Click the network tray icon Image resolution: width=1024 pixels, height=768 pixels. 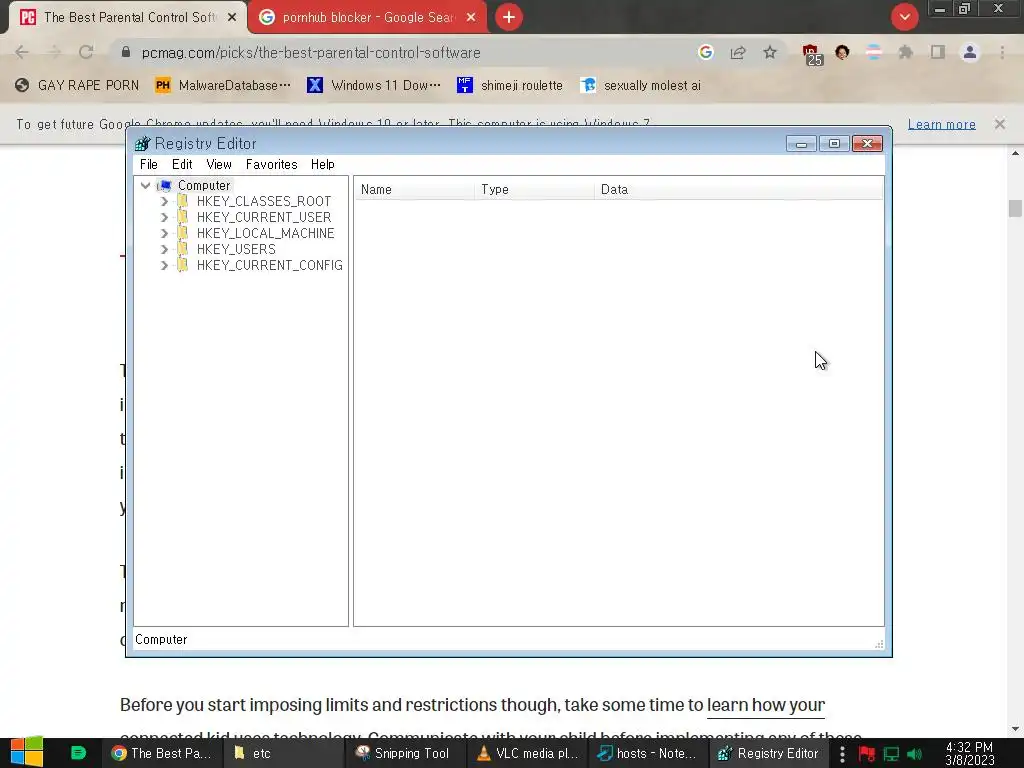coord(891,754)
